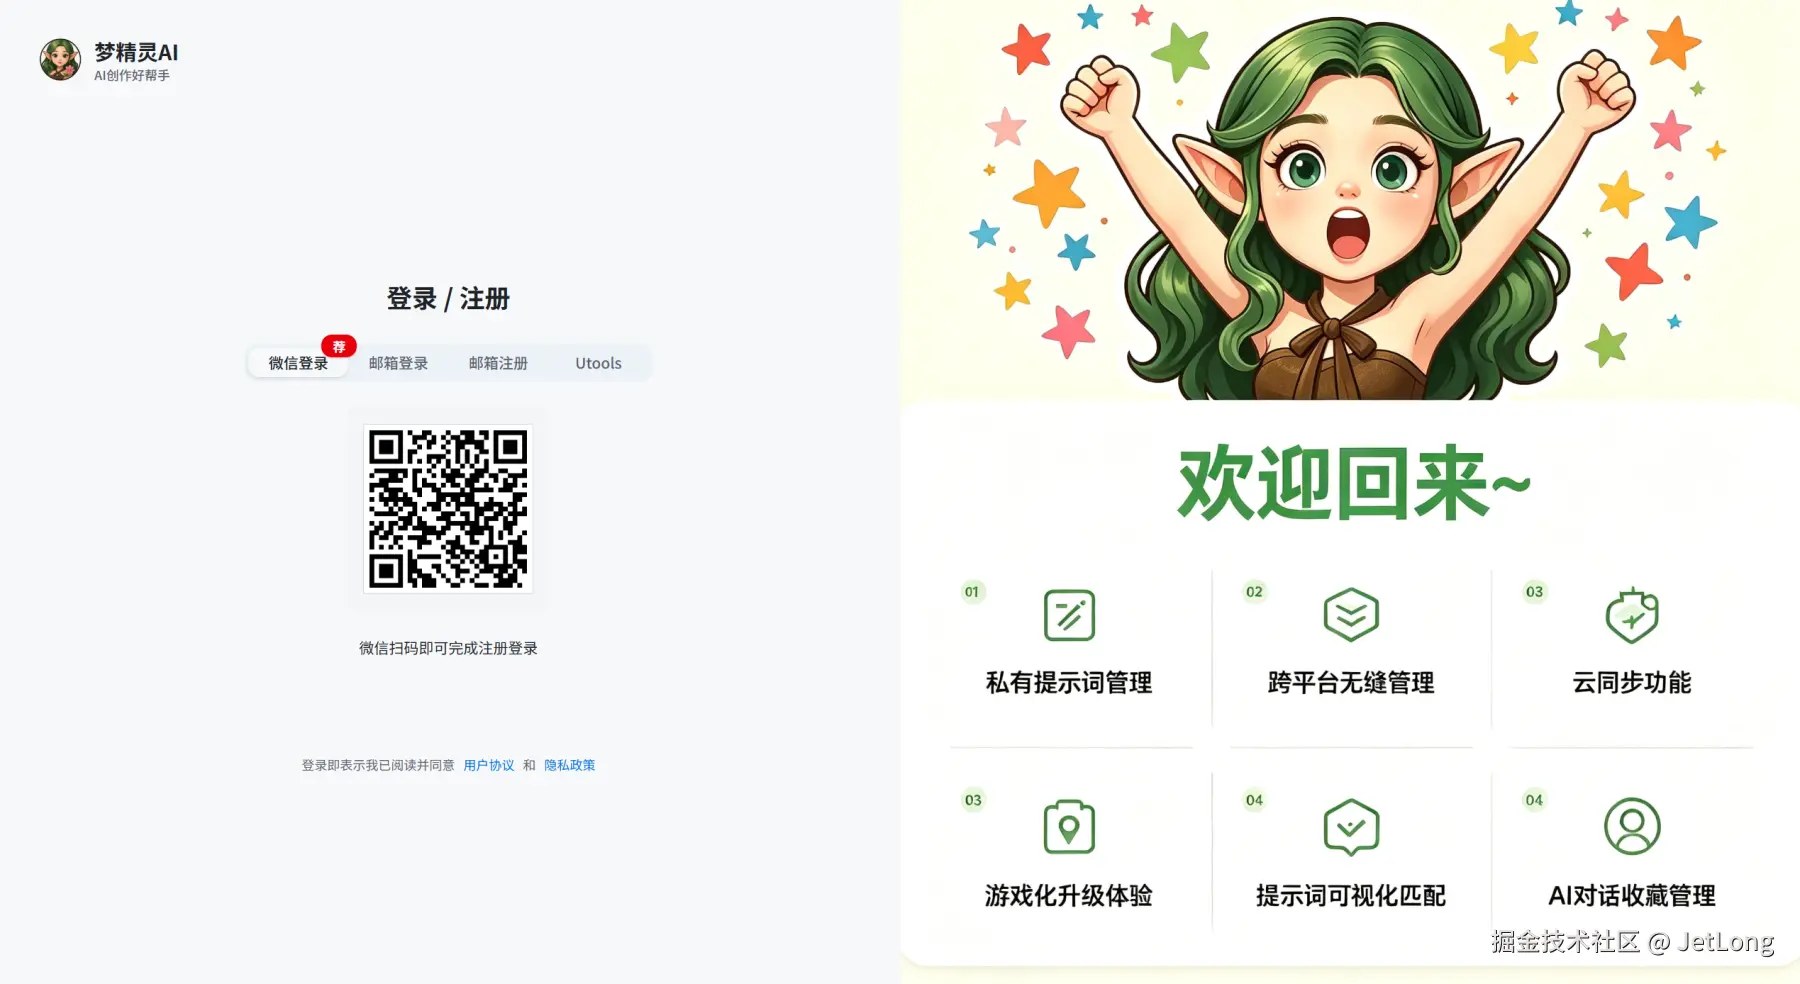Click the green-haired elf illustration
Image resolution: width=1800 pixels, height=984 pixels.
tap(1350, 210)
